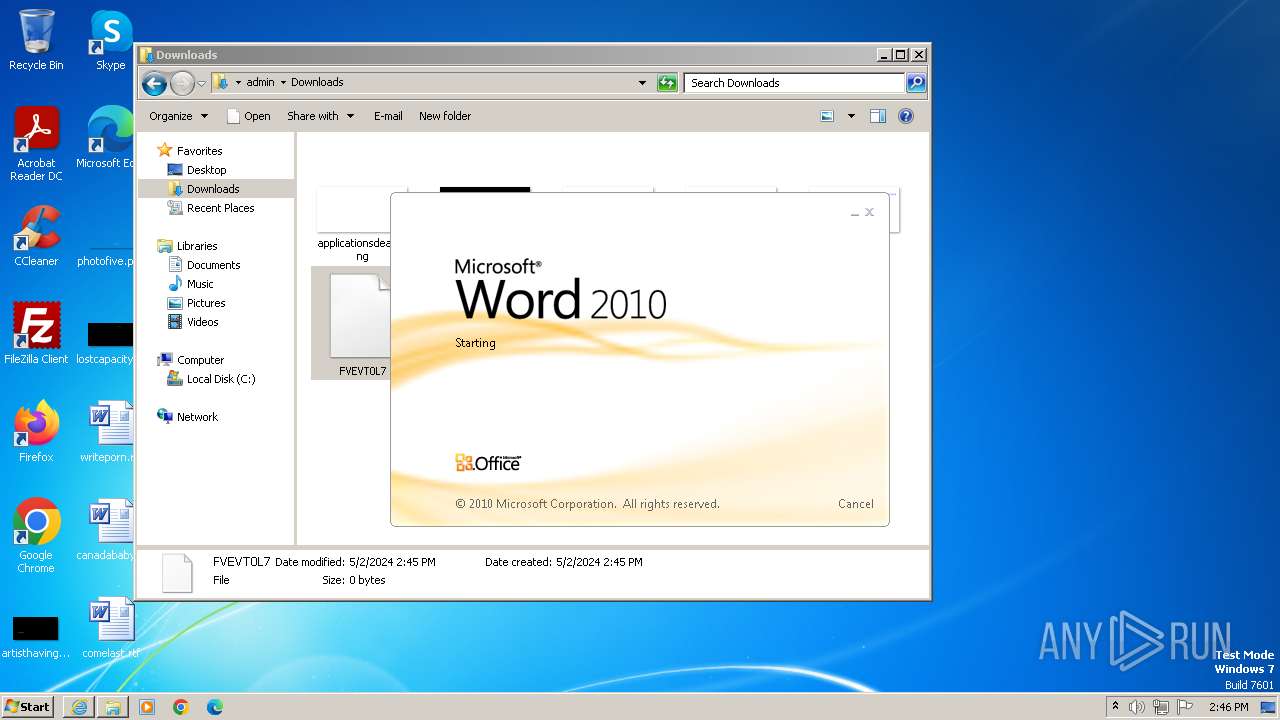Click the Open toolbar button
The width and height of the screenshot is (1280, 720).
(249, 116)
